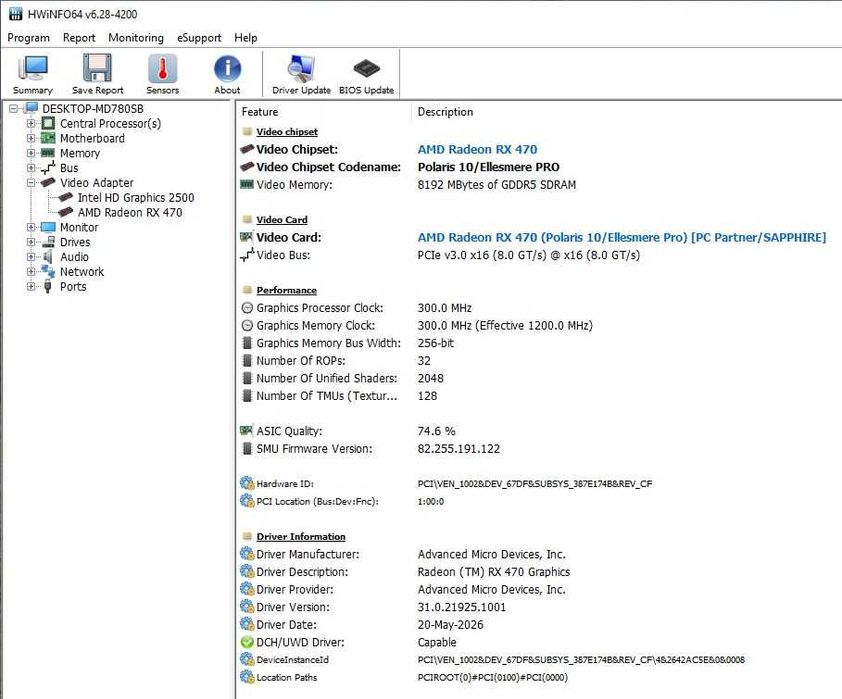Select Audio in the tree
Screen dimensions: 842x699
coord(74,257)
